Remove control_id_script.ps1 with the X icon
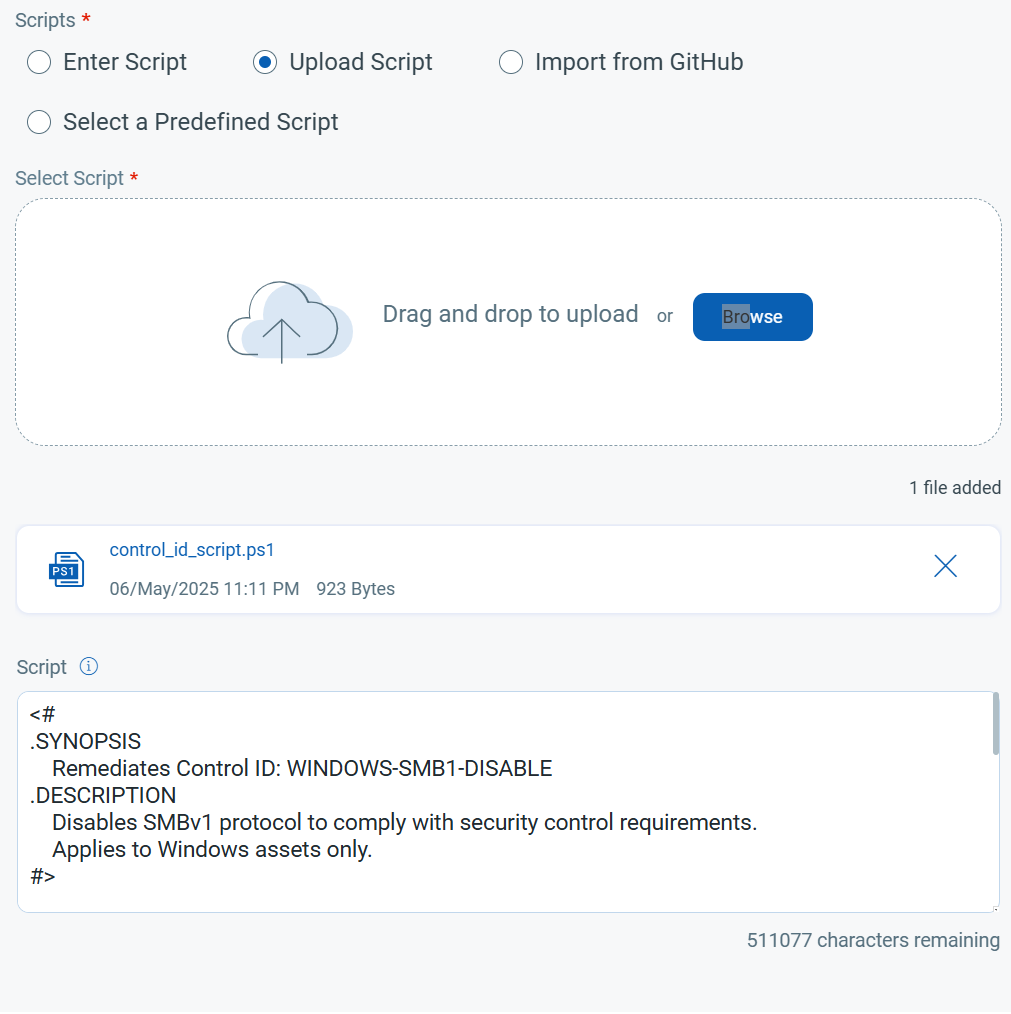 coord(945,566)
